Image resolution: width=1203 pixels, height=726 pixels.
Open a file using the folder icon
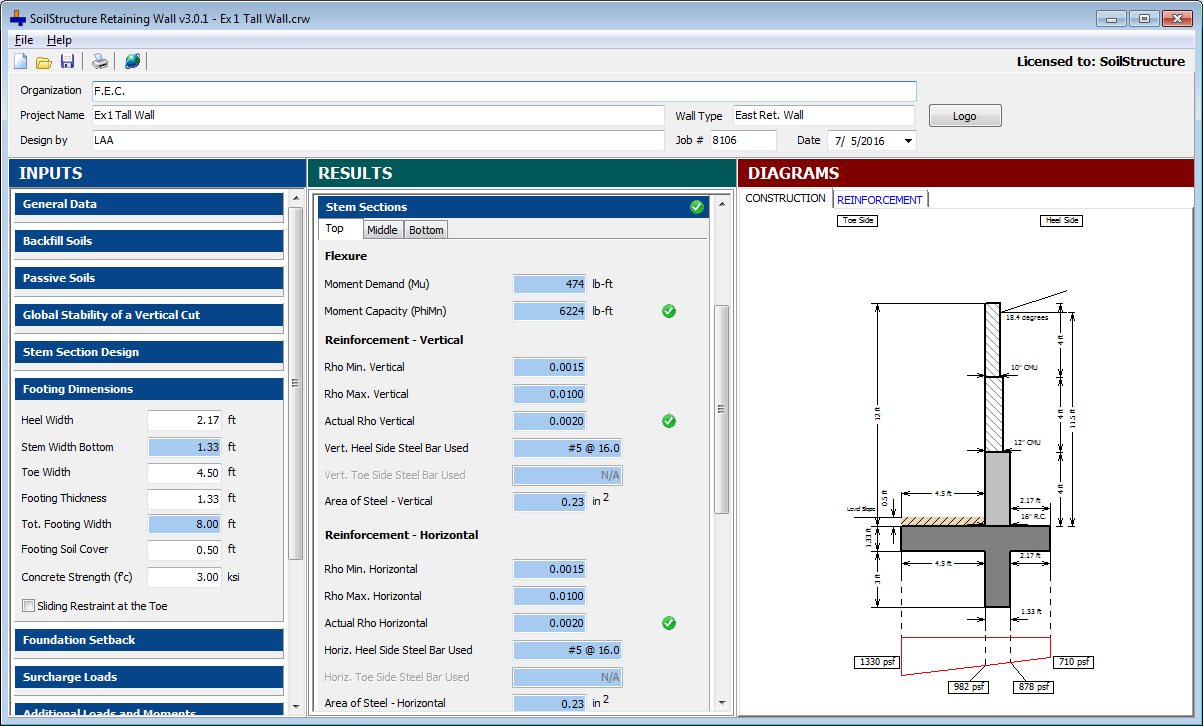(43, 61)
